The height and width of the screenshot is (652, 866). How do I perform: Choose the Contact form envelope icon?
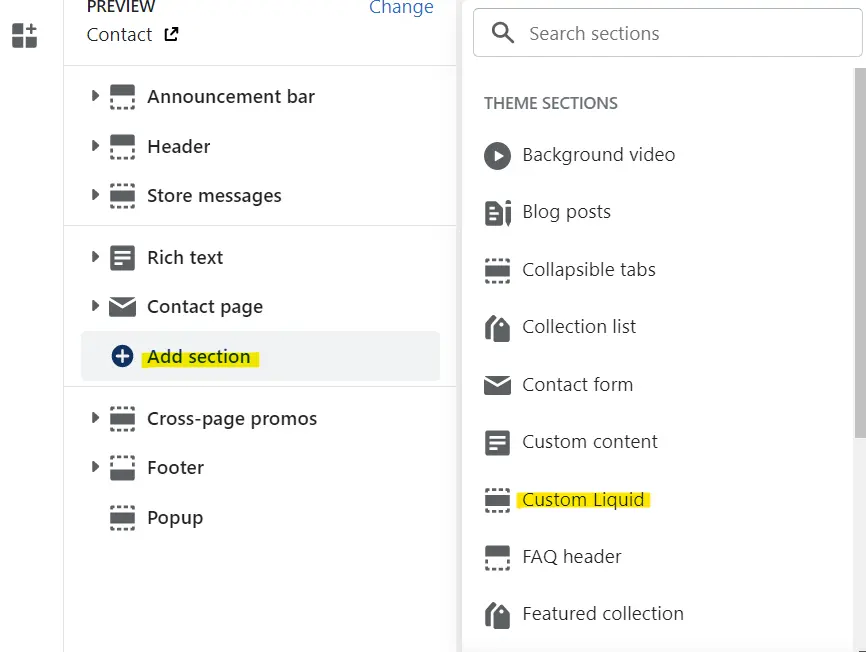pyautogui.click(x=497, y=385)
